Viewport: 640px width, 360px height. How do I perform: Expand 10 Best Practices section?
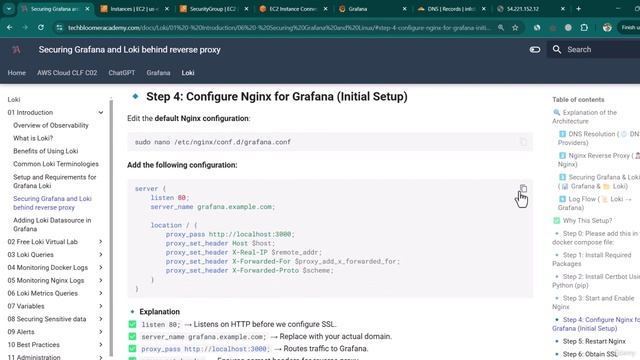[x=100, y=345]
